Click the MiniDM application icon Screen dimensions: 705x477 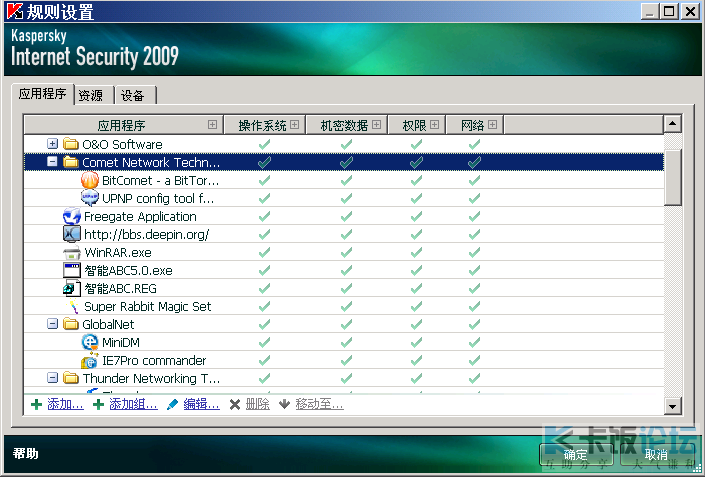89,342
